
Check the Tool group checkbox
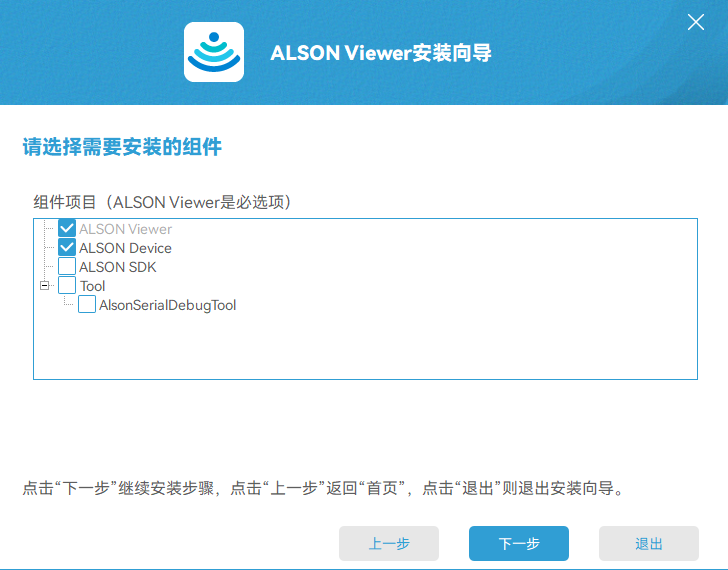(x=67, y=286)
